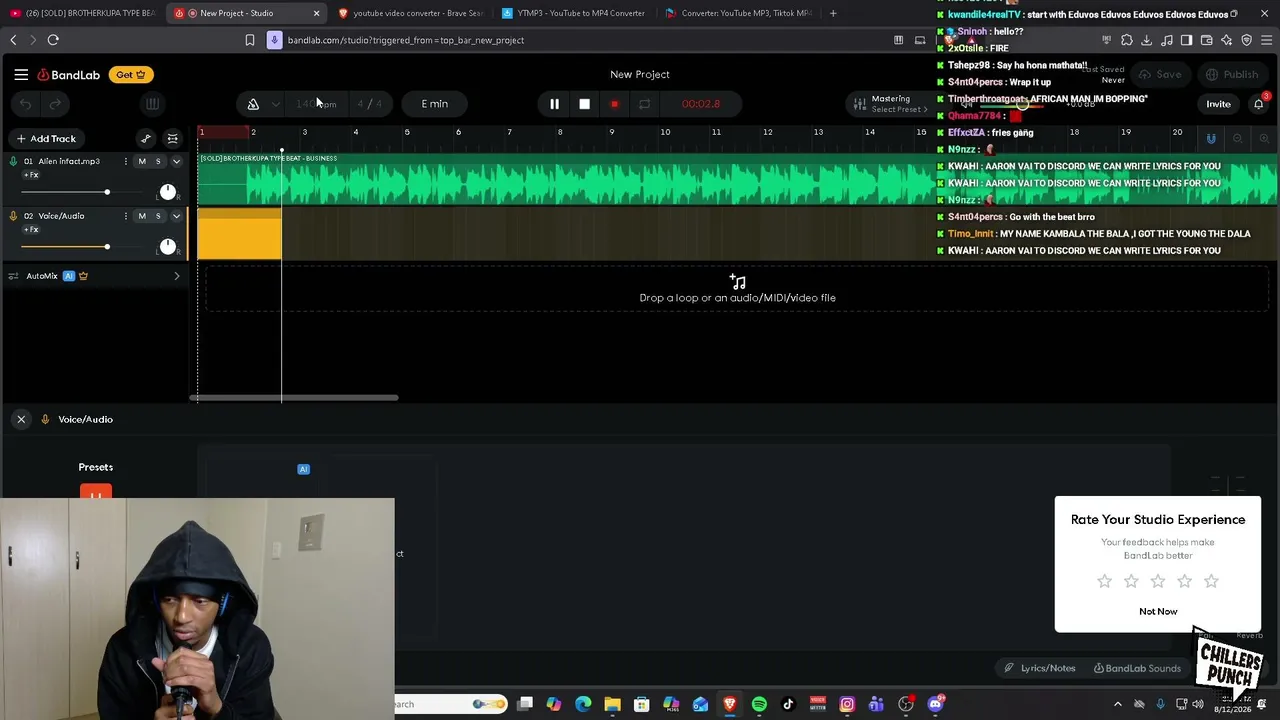Open the metronome options dropdown arrow

click(275, 104)
